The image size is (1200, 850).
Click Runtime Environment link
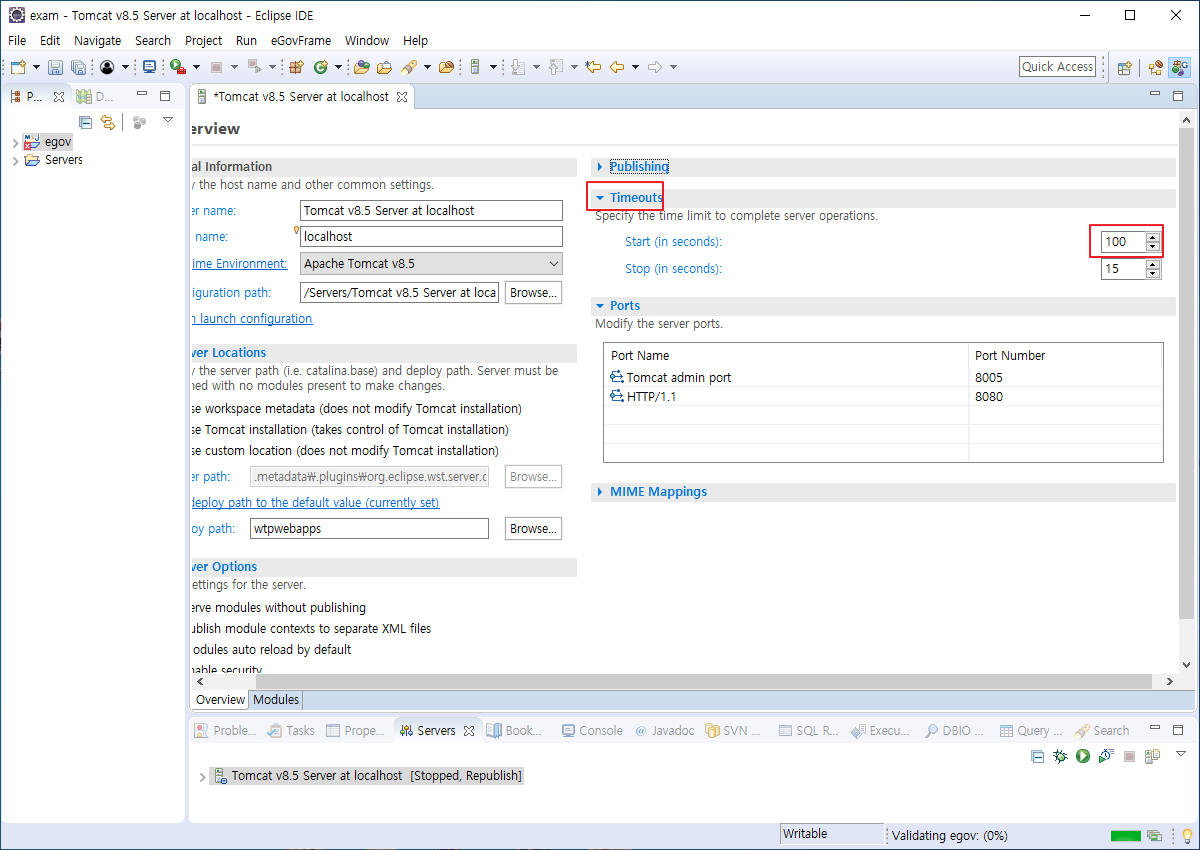coord(239,264)
